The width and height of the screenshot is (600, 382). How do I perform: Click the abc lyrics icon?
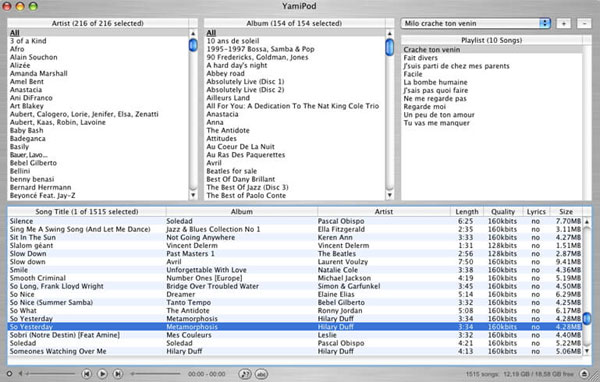click(x=261, y=374)
